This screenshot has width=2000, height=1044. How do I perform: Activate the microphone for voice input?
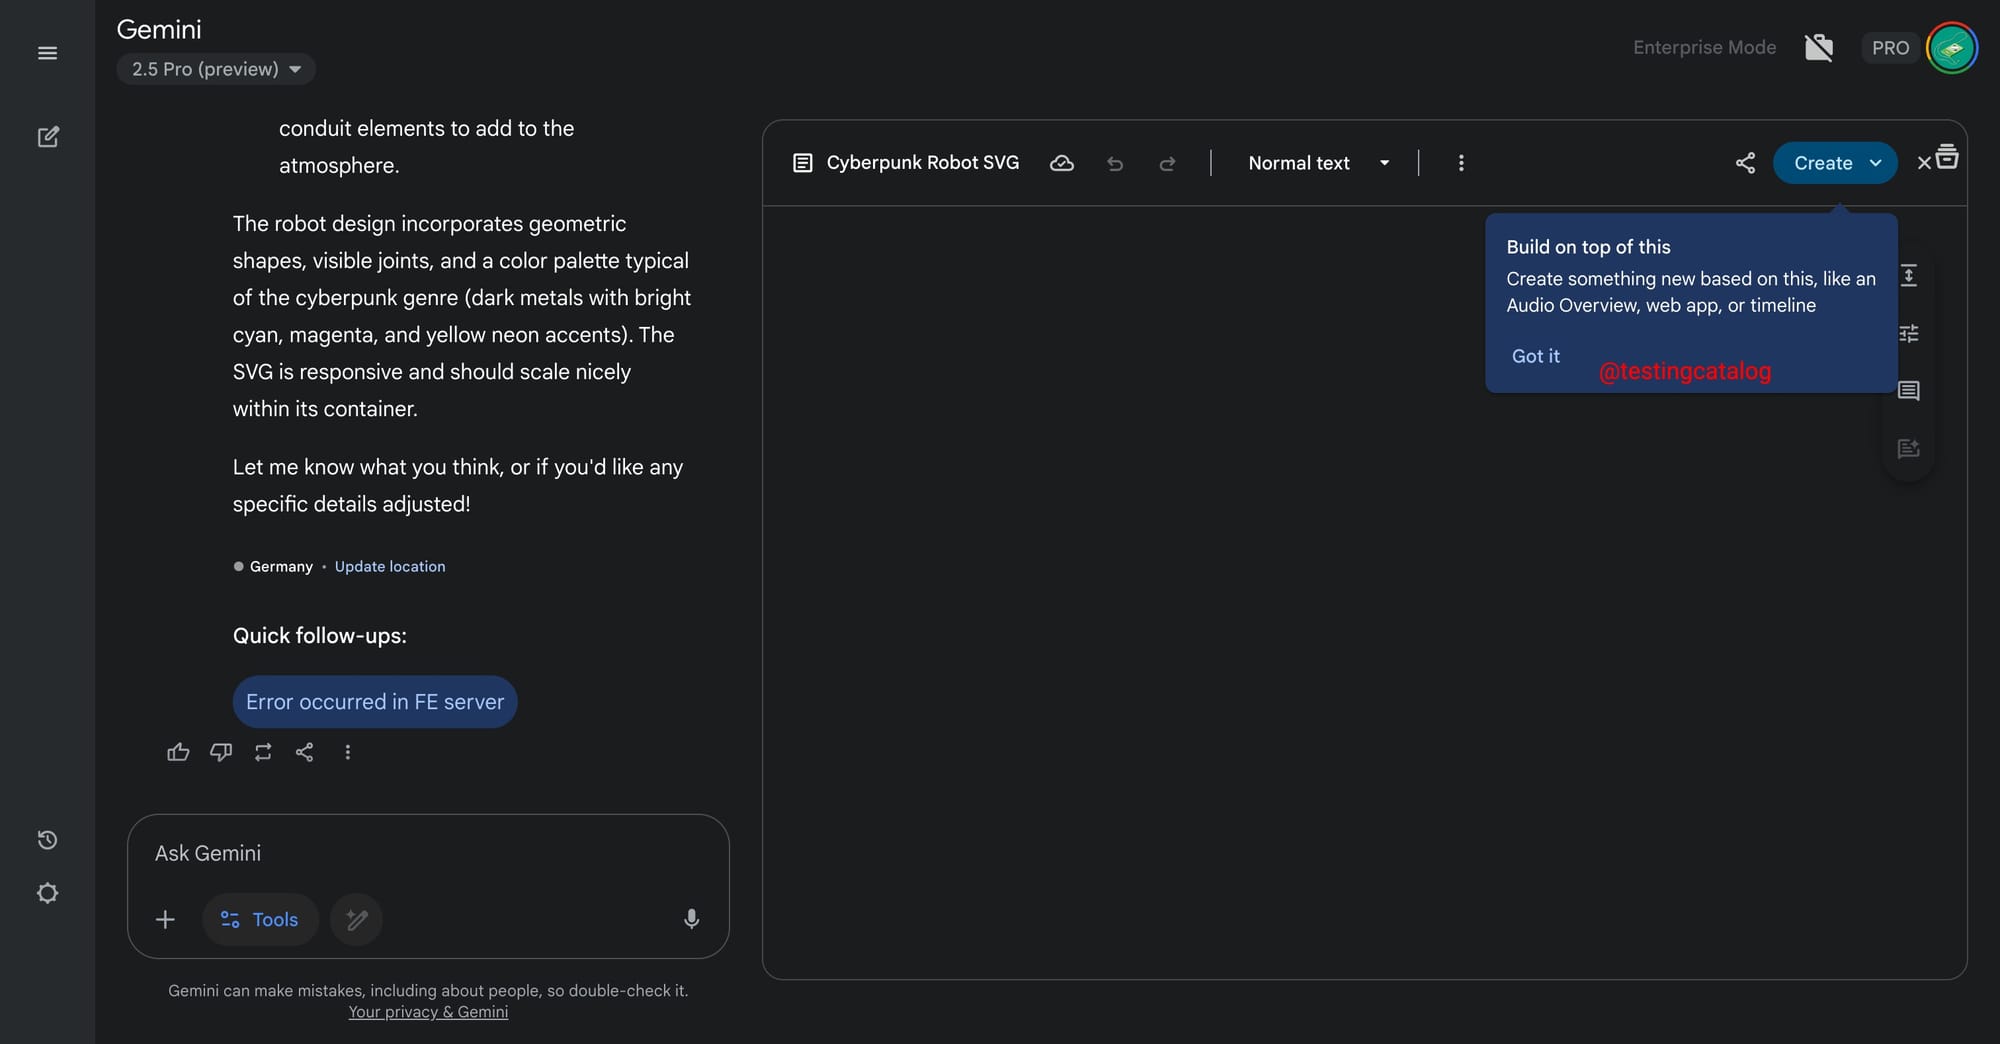click(x=691, y=919)
